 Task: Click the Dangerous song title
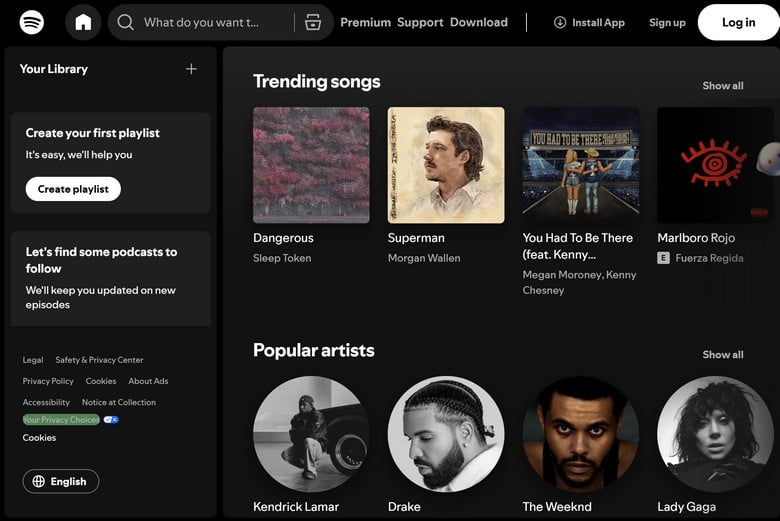(283, 238)
